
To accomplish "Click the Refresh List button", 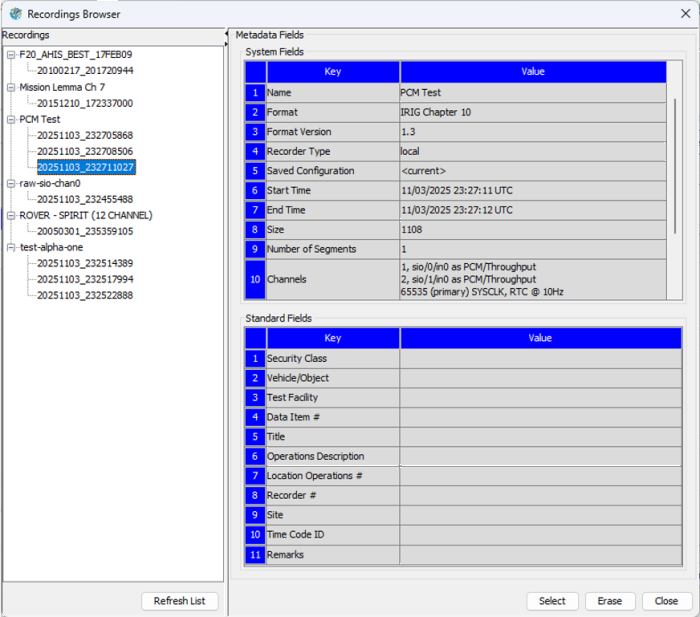I will [x=179, y=601].
